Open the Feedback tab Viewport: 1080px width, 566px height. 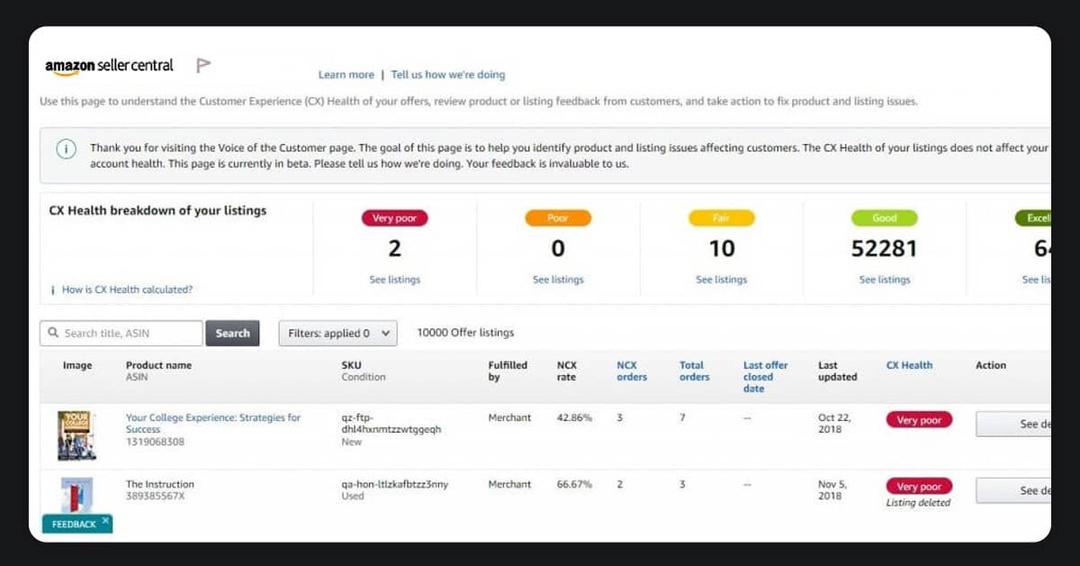click(74, 524)
